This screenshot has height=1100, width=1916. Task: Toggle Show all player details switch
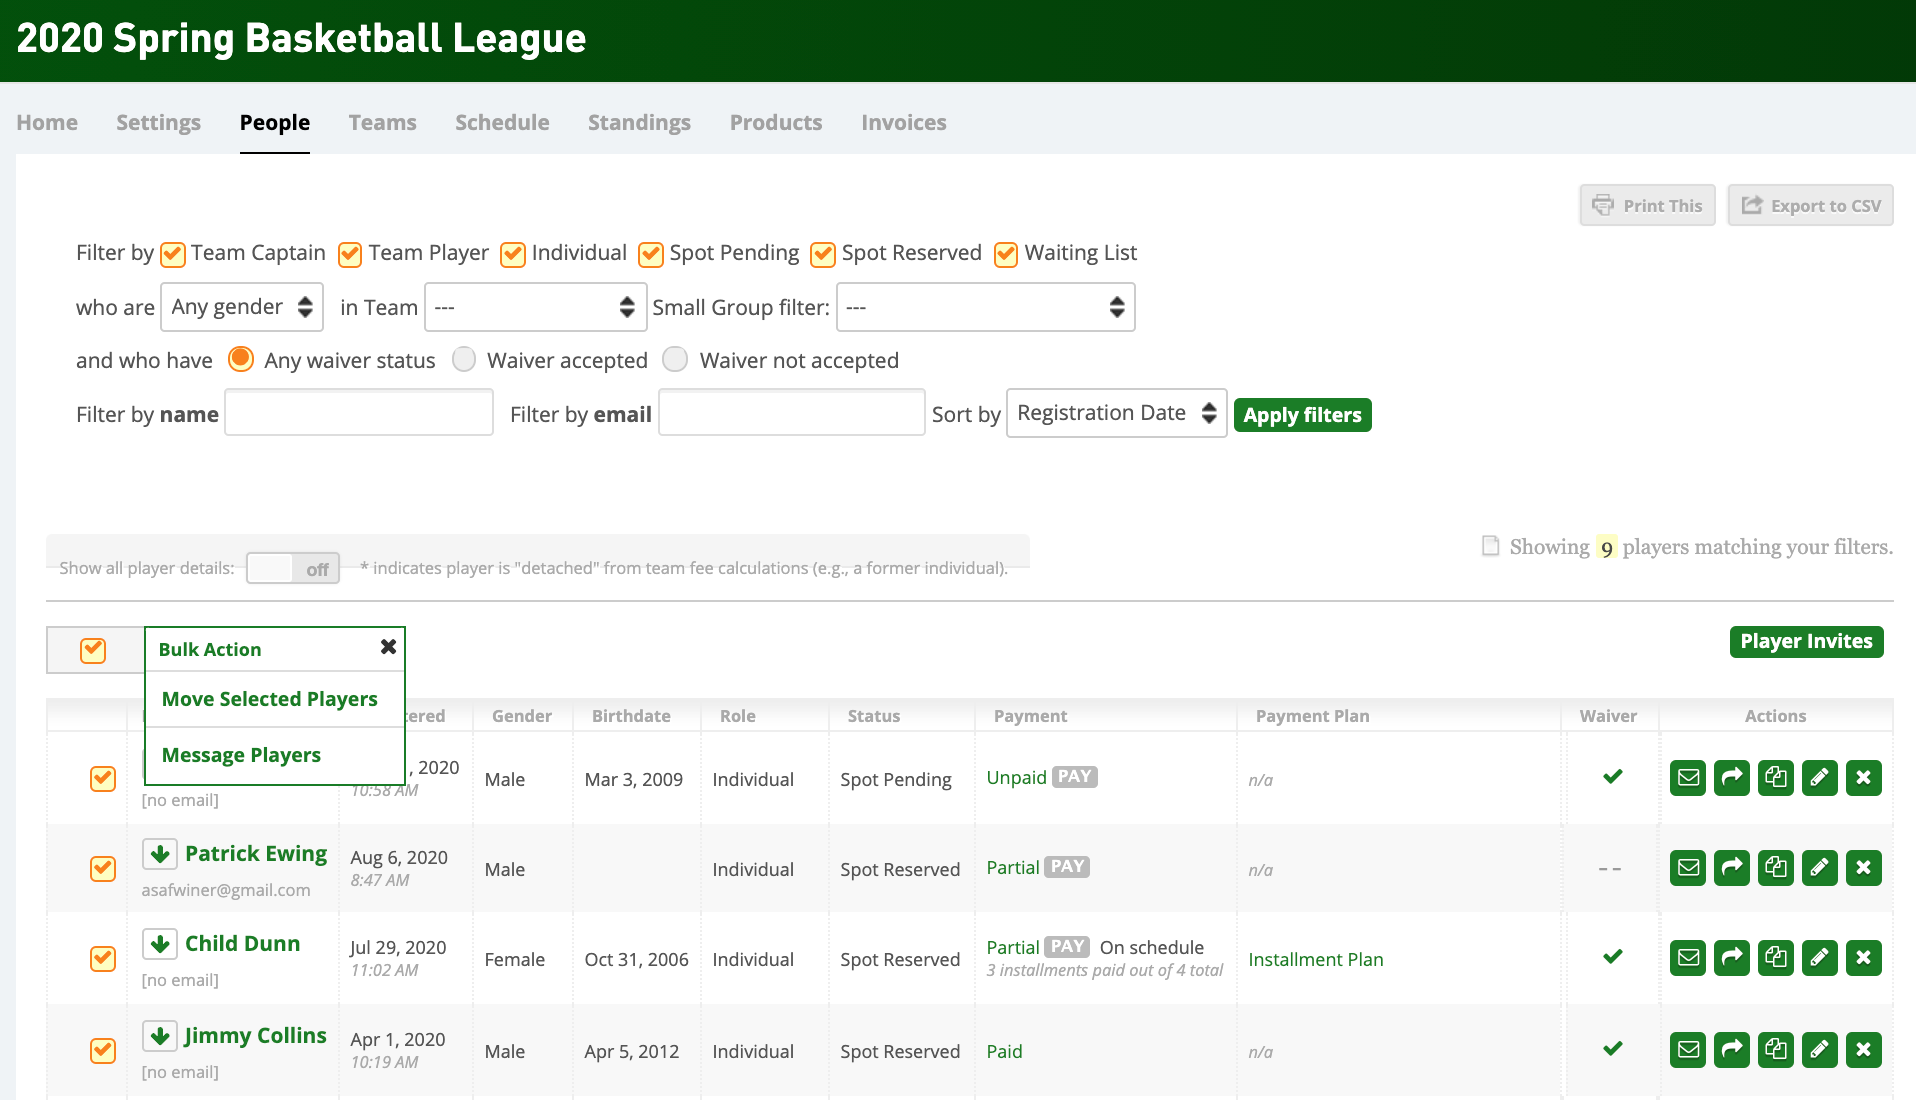293,568
